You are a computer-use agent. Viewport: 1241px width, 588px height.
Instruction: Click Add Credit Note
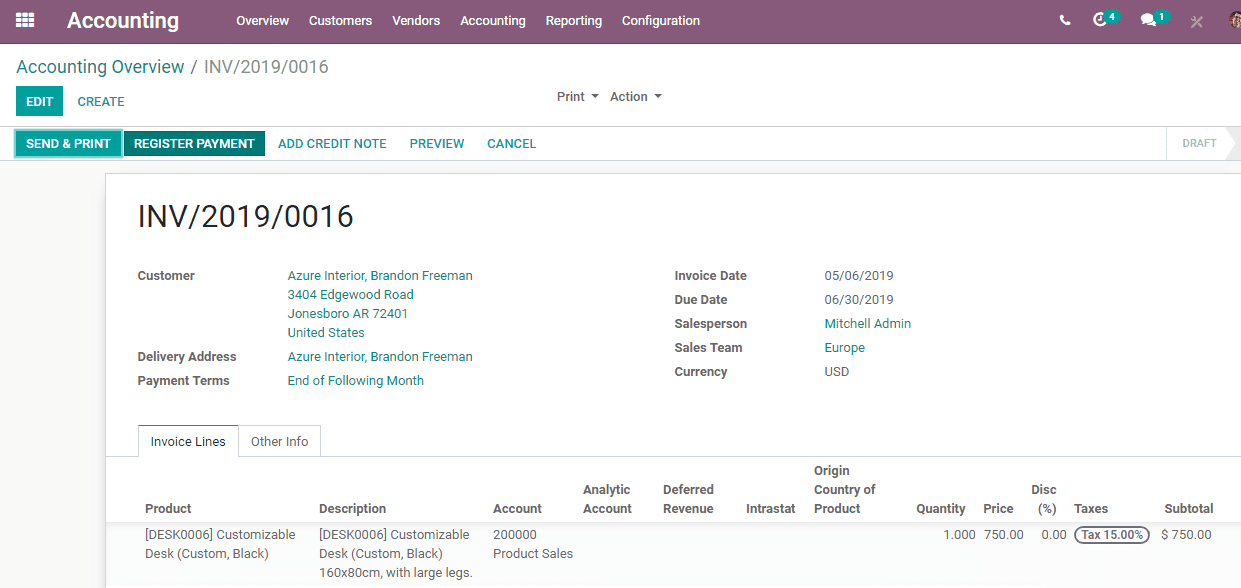pyautogui.click(x=332, y=144)
